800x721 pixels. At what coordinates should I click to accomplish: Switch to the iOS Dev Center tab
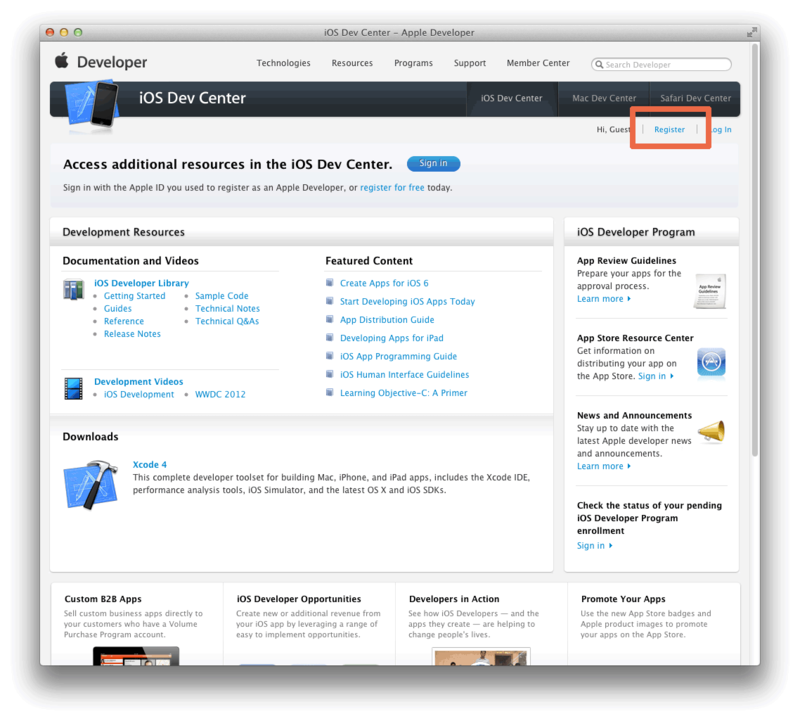[512, 98]
